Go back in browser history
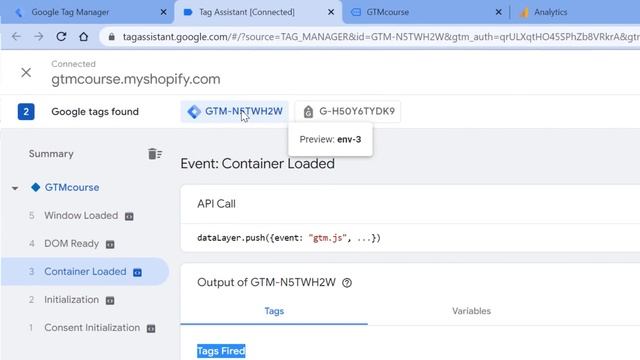Image resolution: width=640 pixels, height=360 pixels. pyautogui.click(x=16, y=37)
